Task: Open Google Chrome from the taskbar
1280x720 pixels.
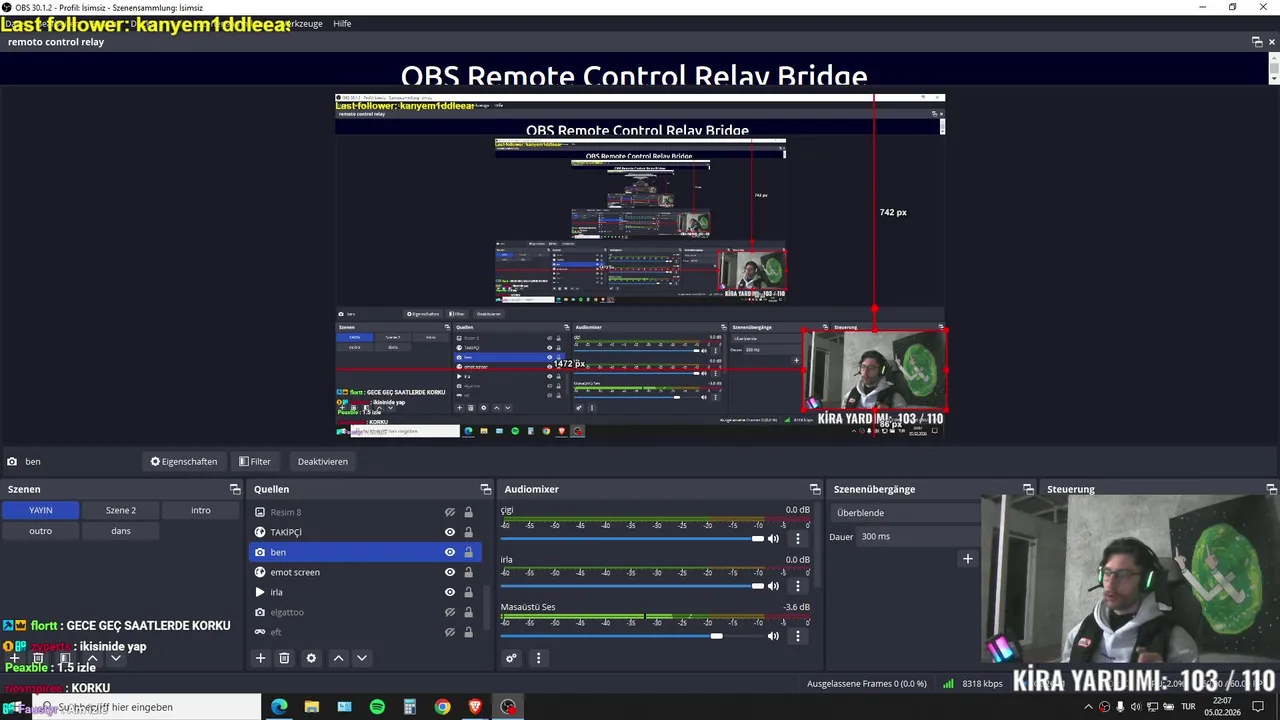Action: click(x=442, y=707)
